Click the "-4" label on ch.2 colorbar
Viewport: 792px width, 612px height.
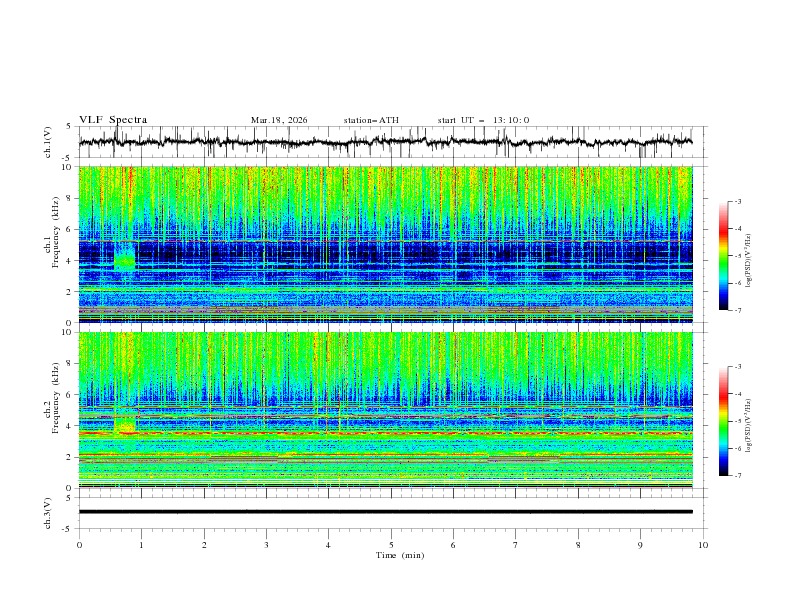pyautogui.click(x=737, y=394)
